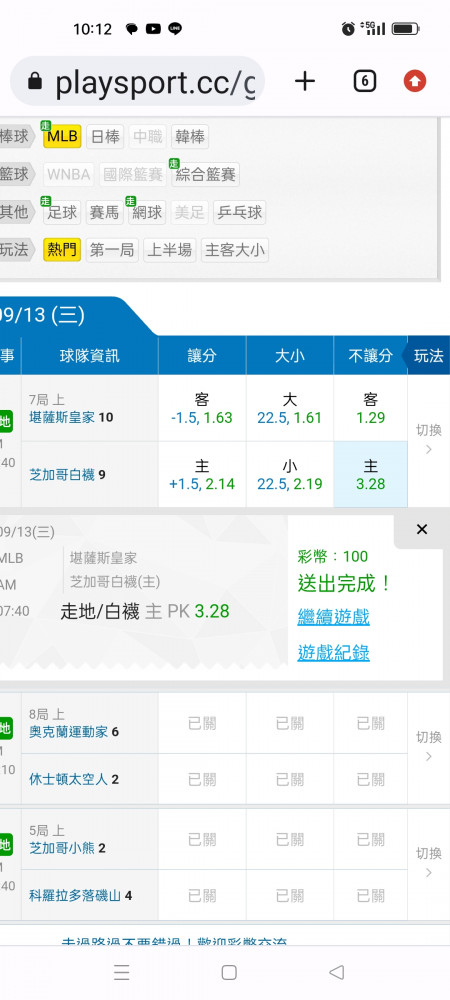Pick 主 3.28 moneyline odds
Viewport: 450px width, 1000px height.
[370, 475]
